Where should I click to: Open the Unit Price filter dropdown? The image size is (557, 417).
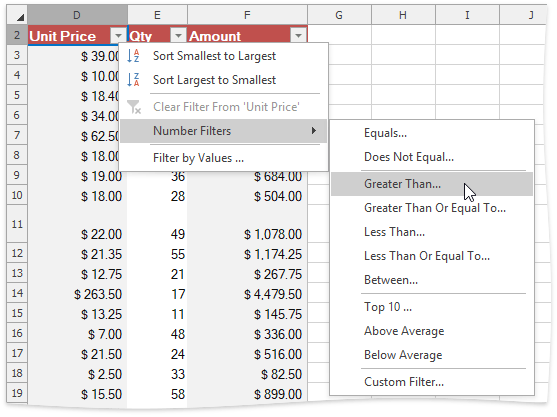(118, 35)
